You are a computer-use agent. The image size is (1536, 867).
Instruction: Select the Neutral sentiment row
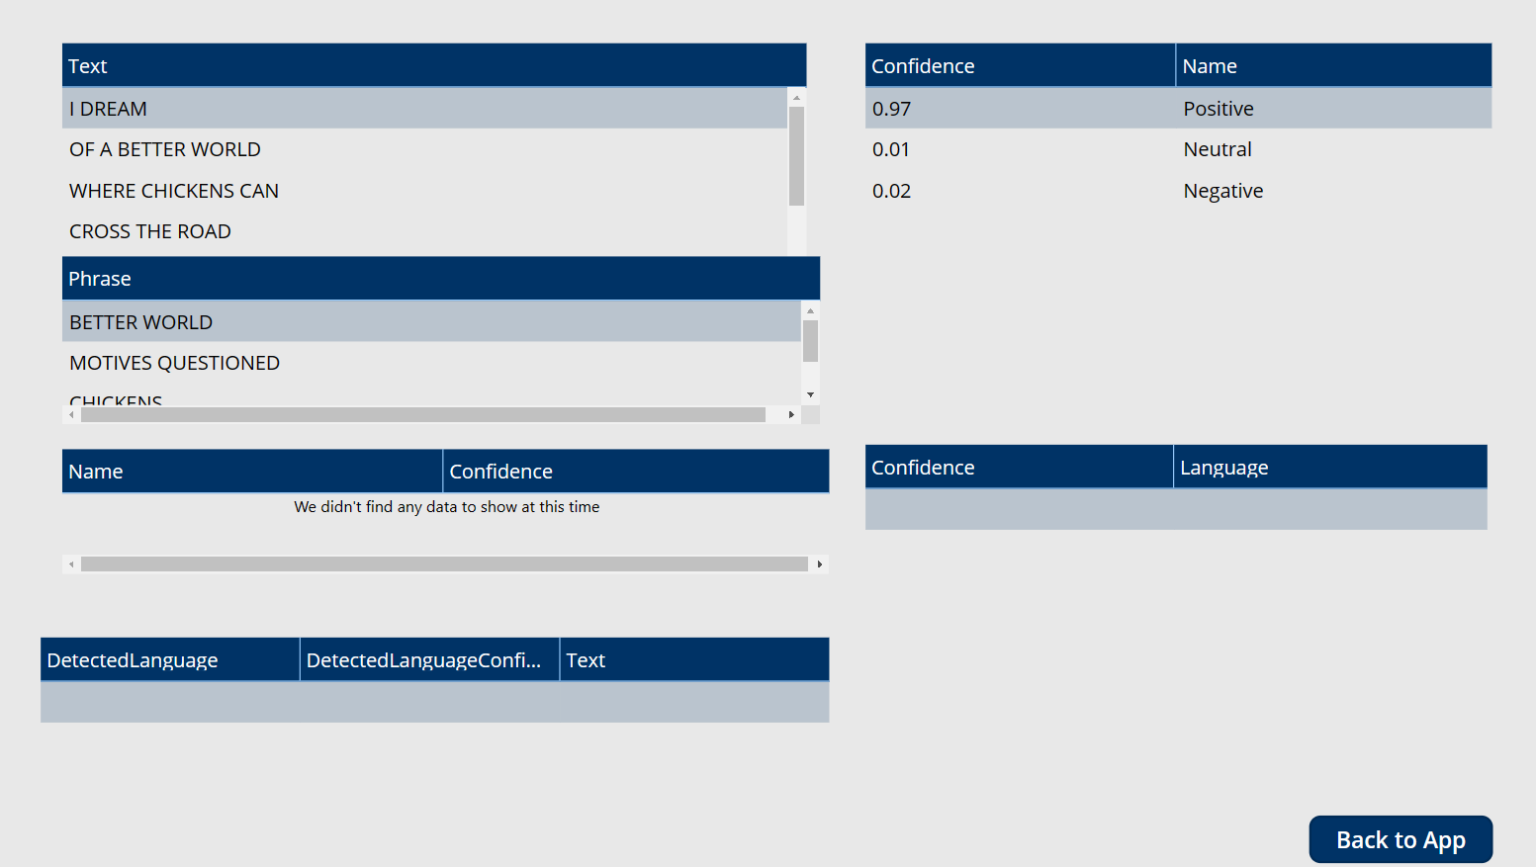[x=1100, y=149]
